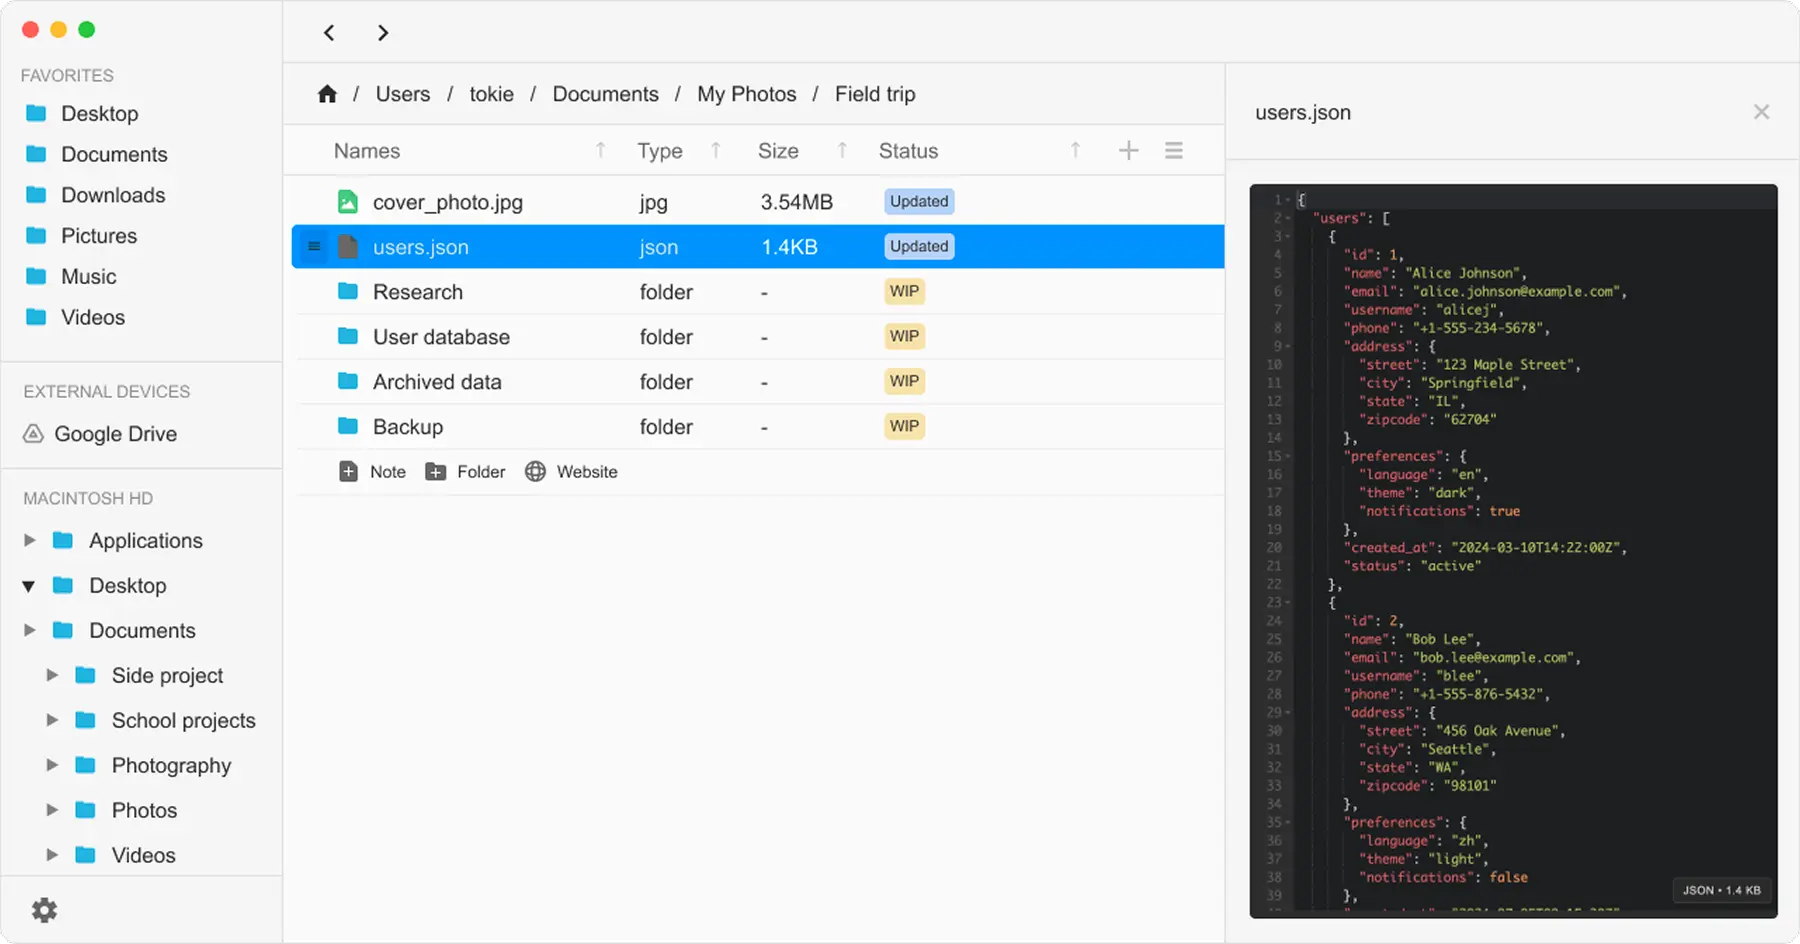Go back using the left arrow
The image size is (1800, 944).
tap(329, 33)
